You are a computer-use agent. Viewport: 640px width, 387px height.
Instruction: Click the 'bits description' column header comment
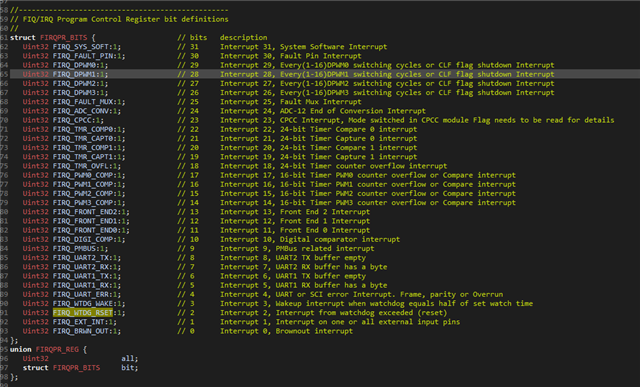tap(222, 38)
